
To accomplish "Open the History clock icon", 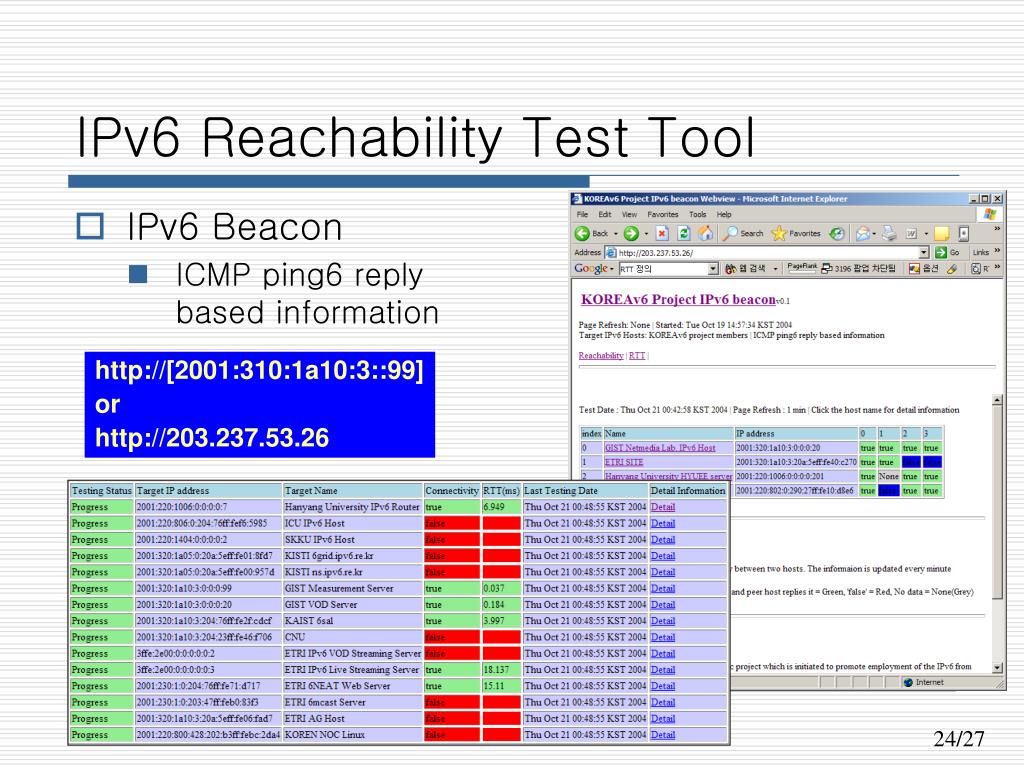I will coord(837,233).
